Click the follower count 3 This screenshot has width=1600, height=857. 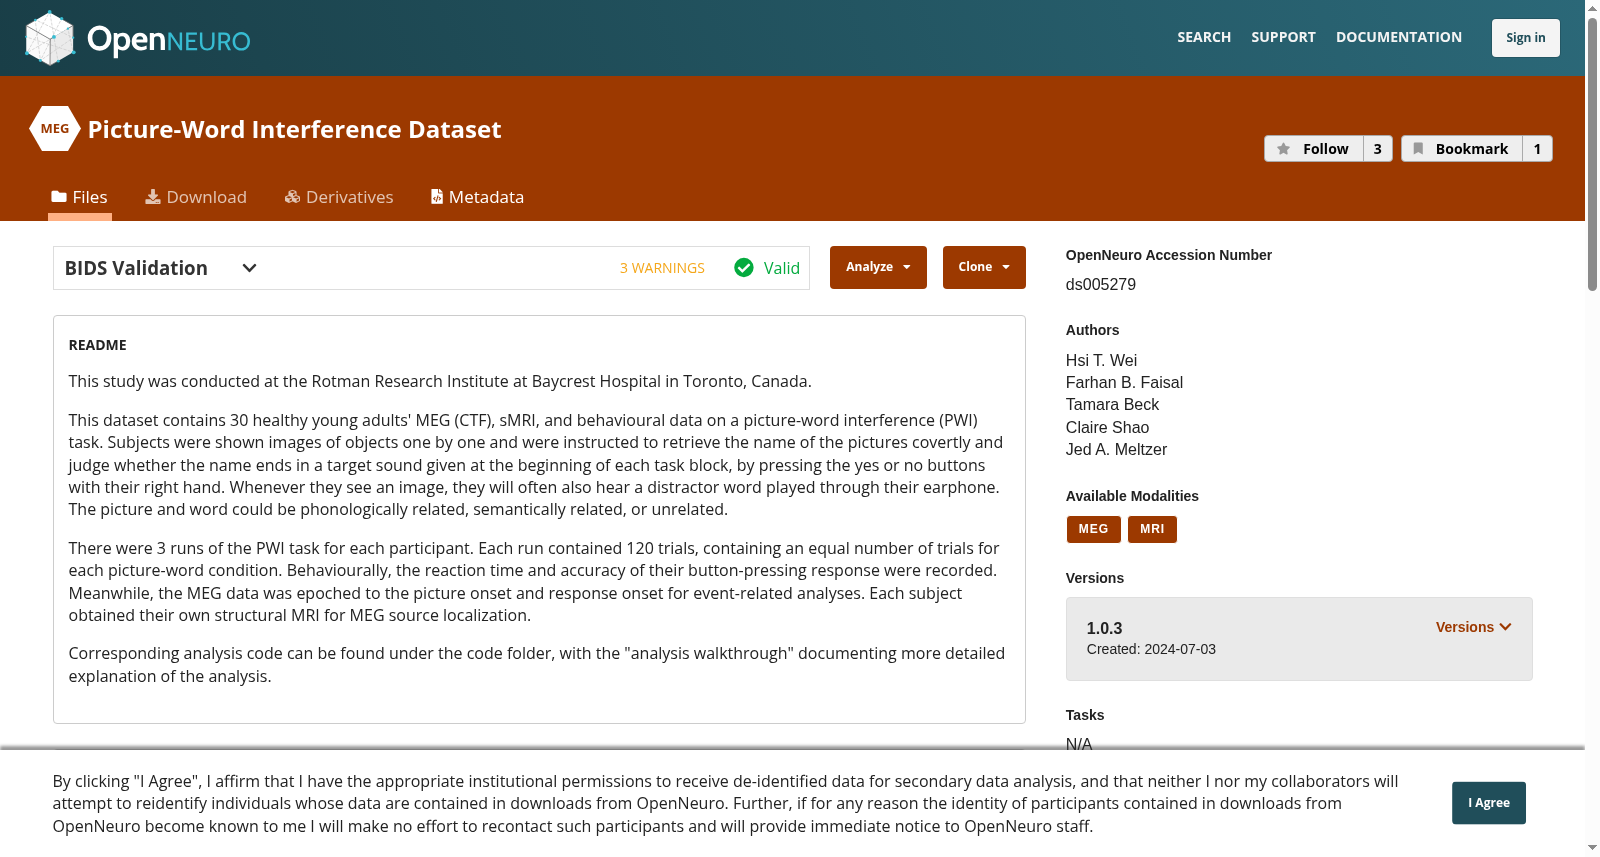(x=1378, y=149)
